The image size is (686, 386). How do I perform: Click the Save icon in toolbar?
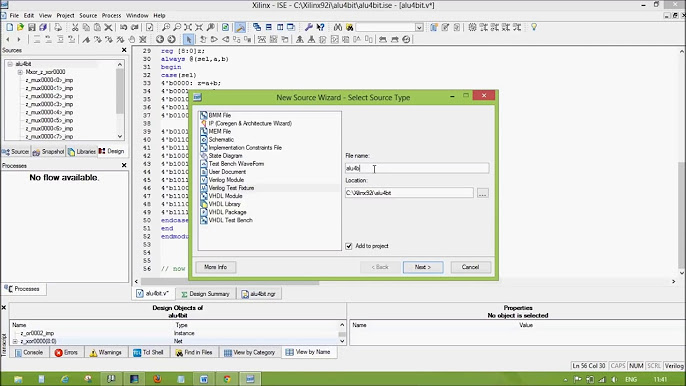[x=32, y=27]
